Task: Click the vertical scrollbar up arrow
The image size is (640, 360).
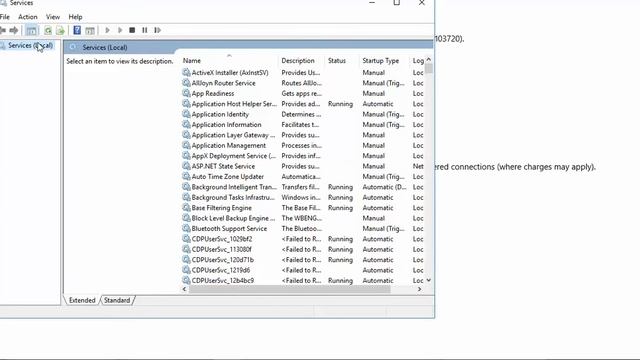Action: tap(429, 60)
